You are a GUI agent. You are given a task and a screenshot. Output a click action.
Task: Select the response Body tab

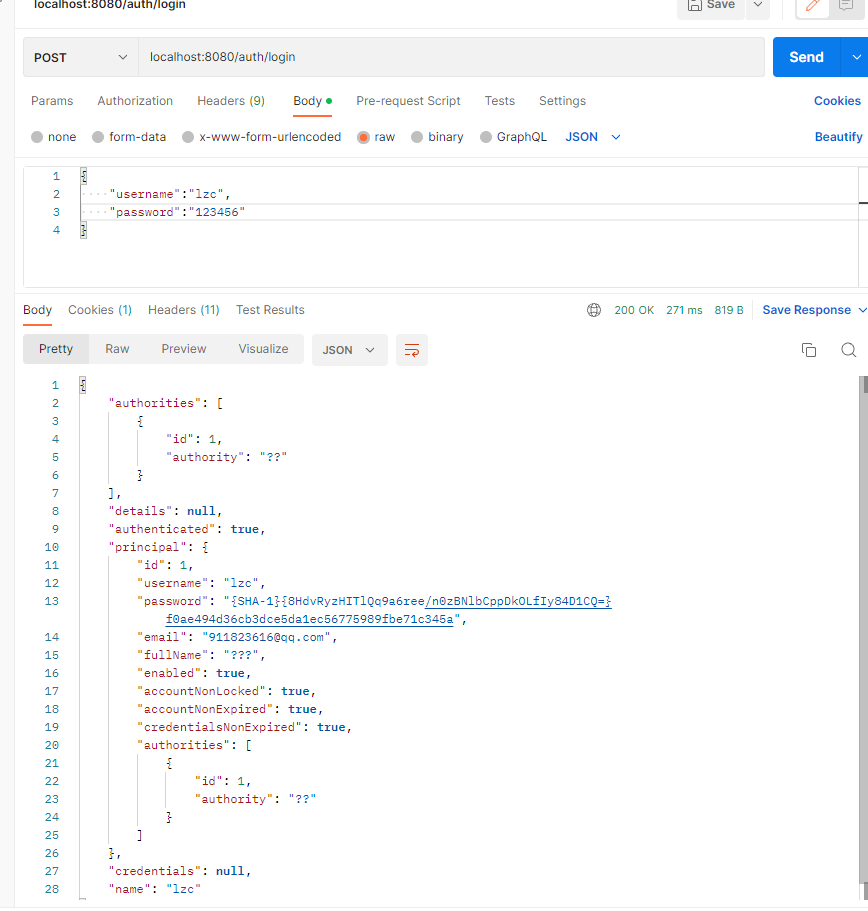37,310
